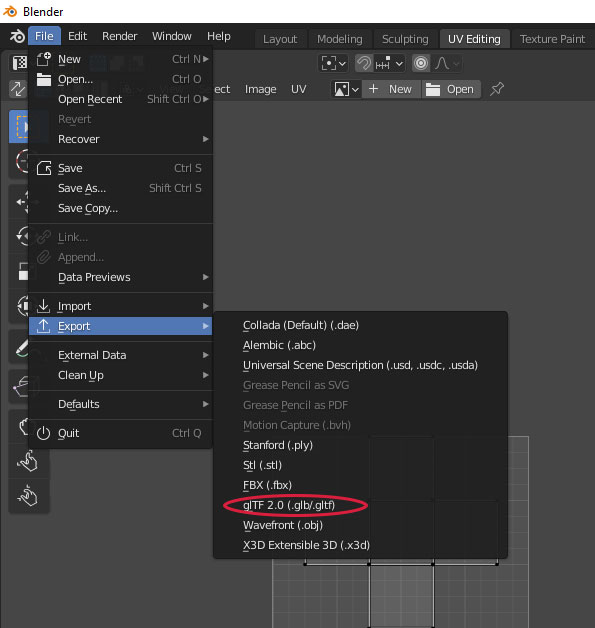Open the Help menu
Viewport: 595px width, 628px height.
(x=219, y=36)
